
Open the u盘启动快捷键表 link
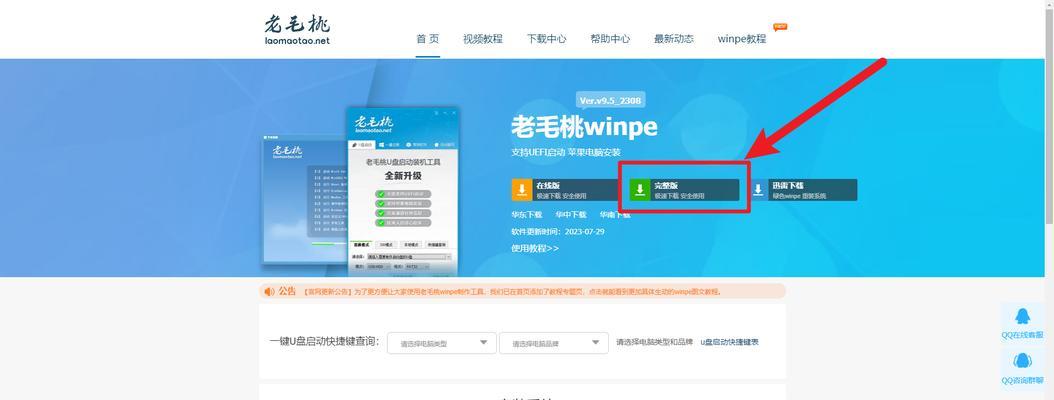pyautogui.click(x=729, y=342)
